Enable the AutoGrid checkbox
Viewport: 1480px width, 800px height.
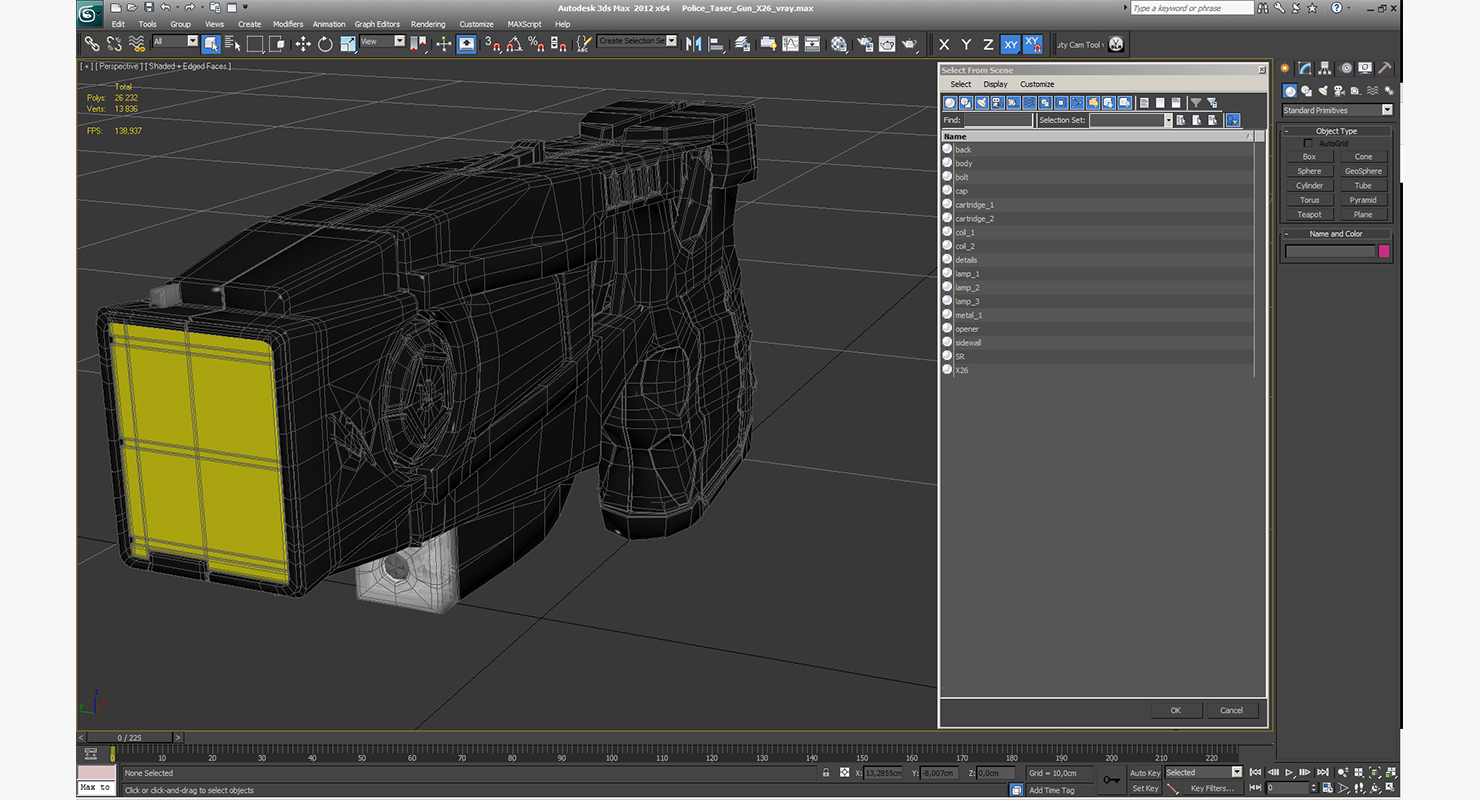point(1308,143)
